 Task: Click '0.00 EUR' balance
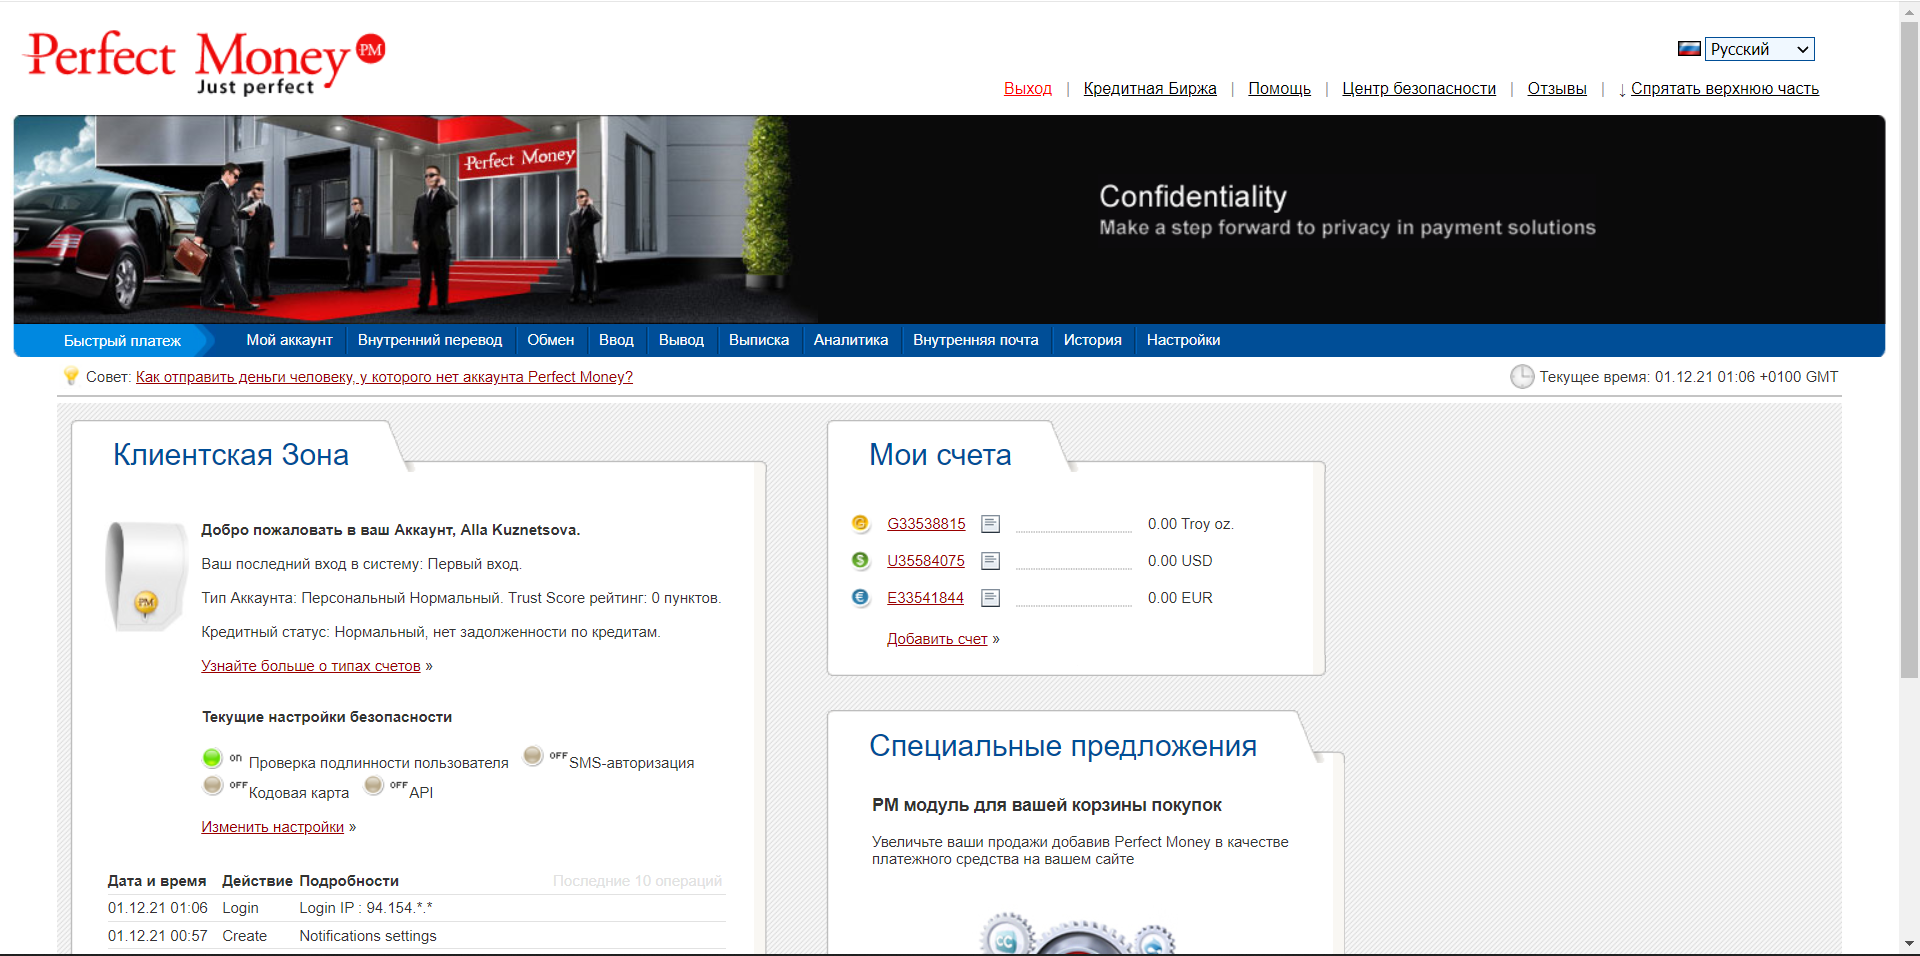1180,598
